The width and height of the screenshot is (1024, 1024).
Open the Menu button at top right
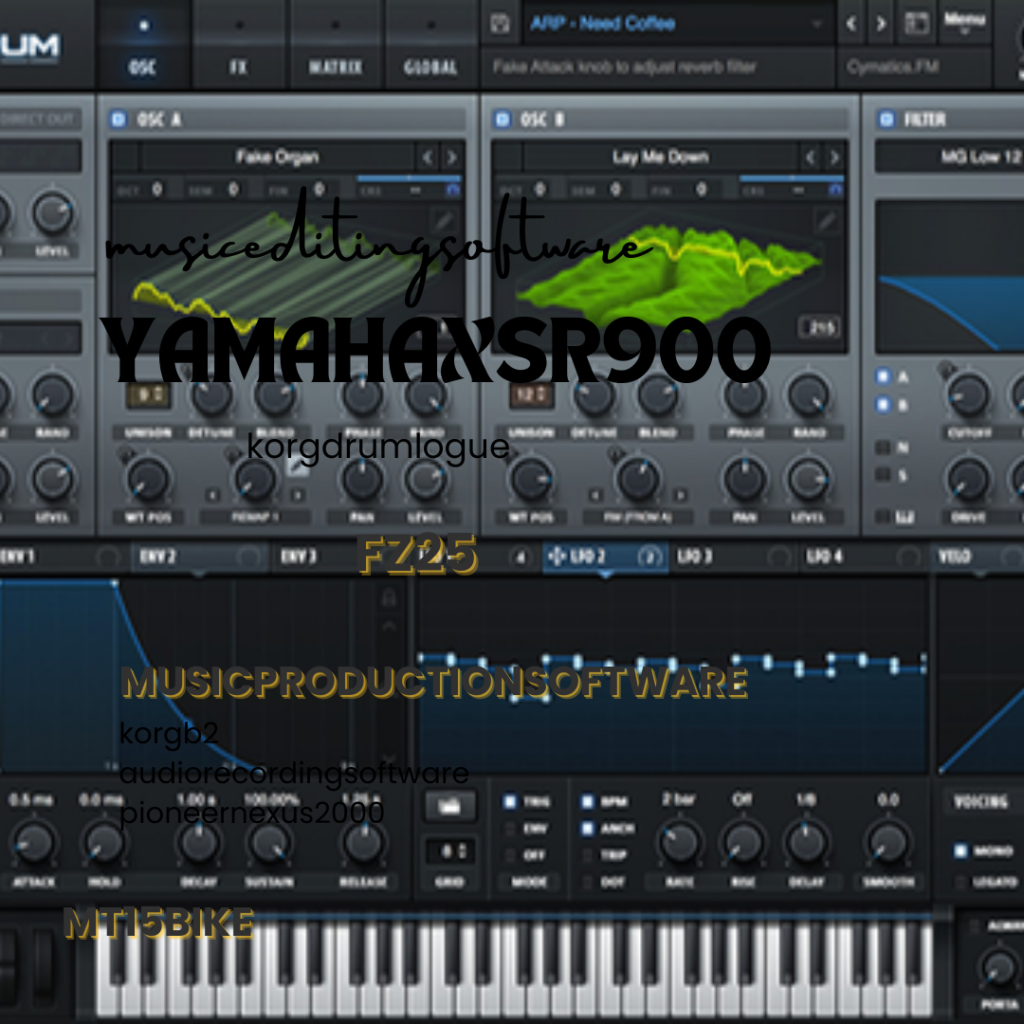click(x=964, y=22)
